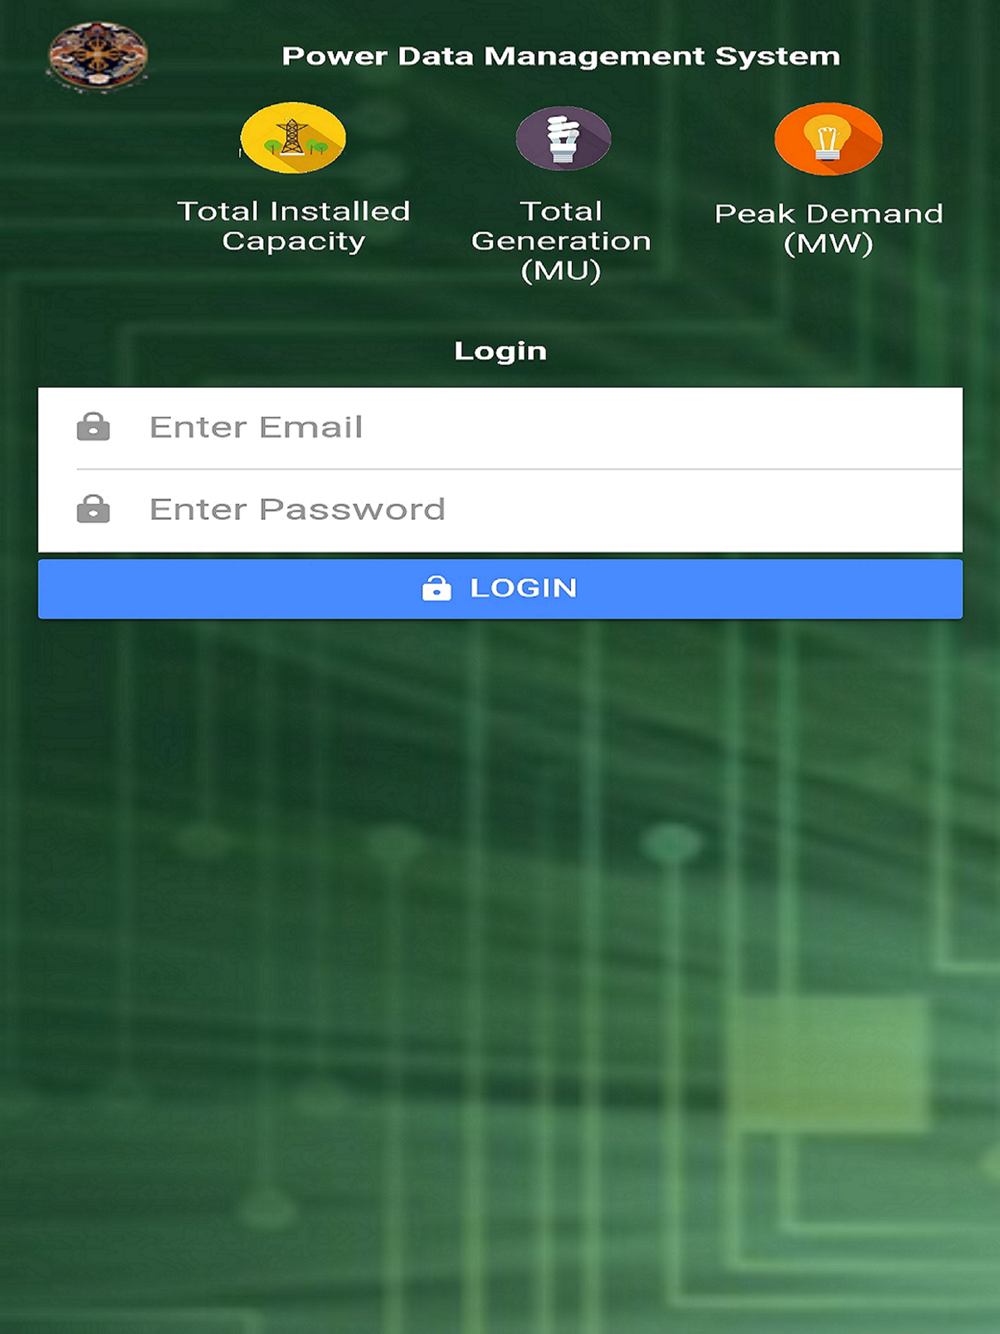
Task: Tap the yellow transmission tower icon
Action: click(293, 138)
